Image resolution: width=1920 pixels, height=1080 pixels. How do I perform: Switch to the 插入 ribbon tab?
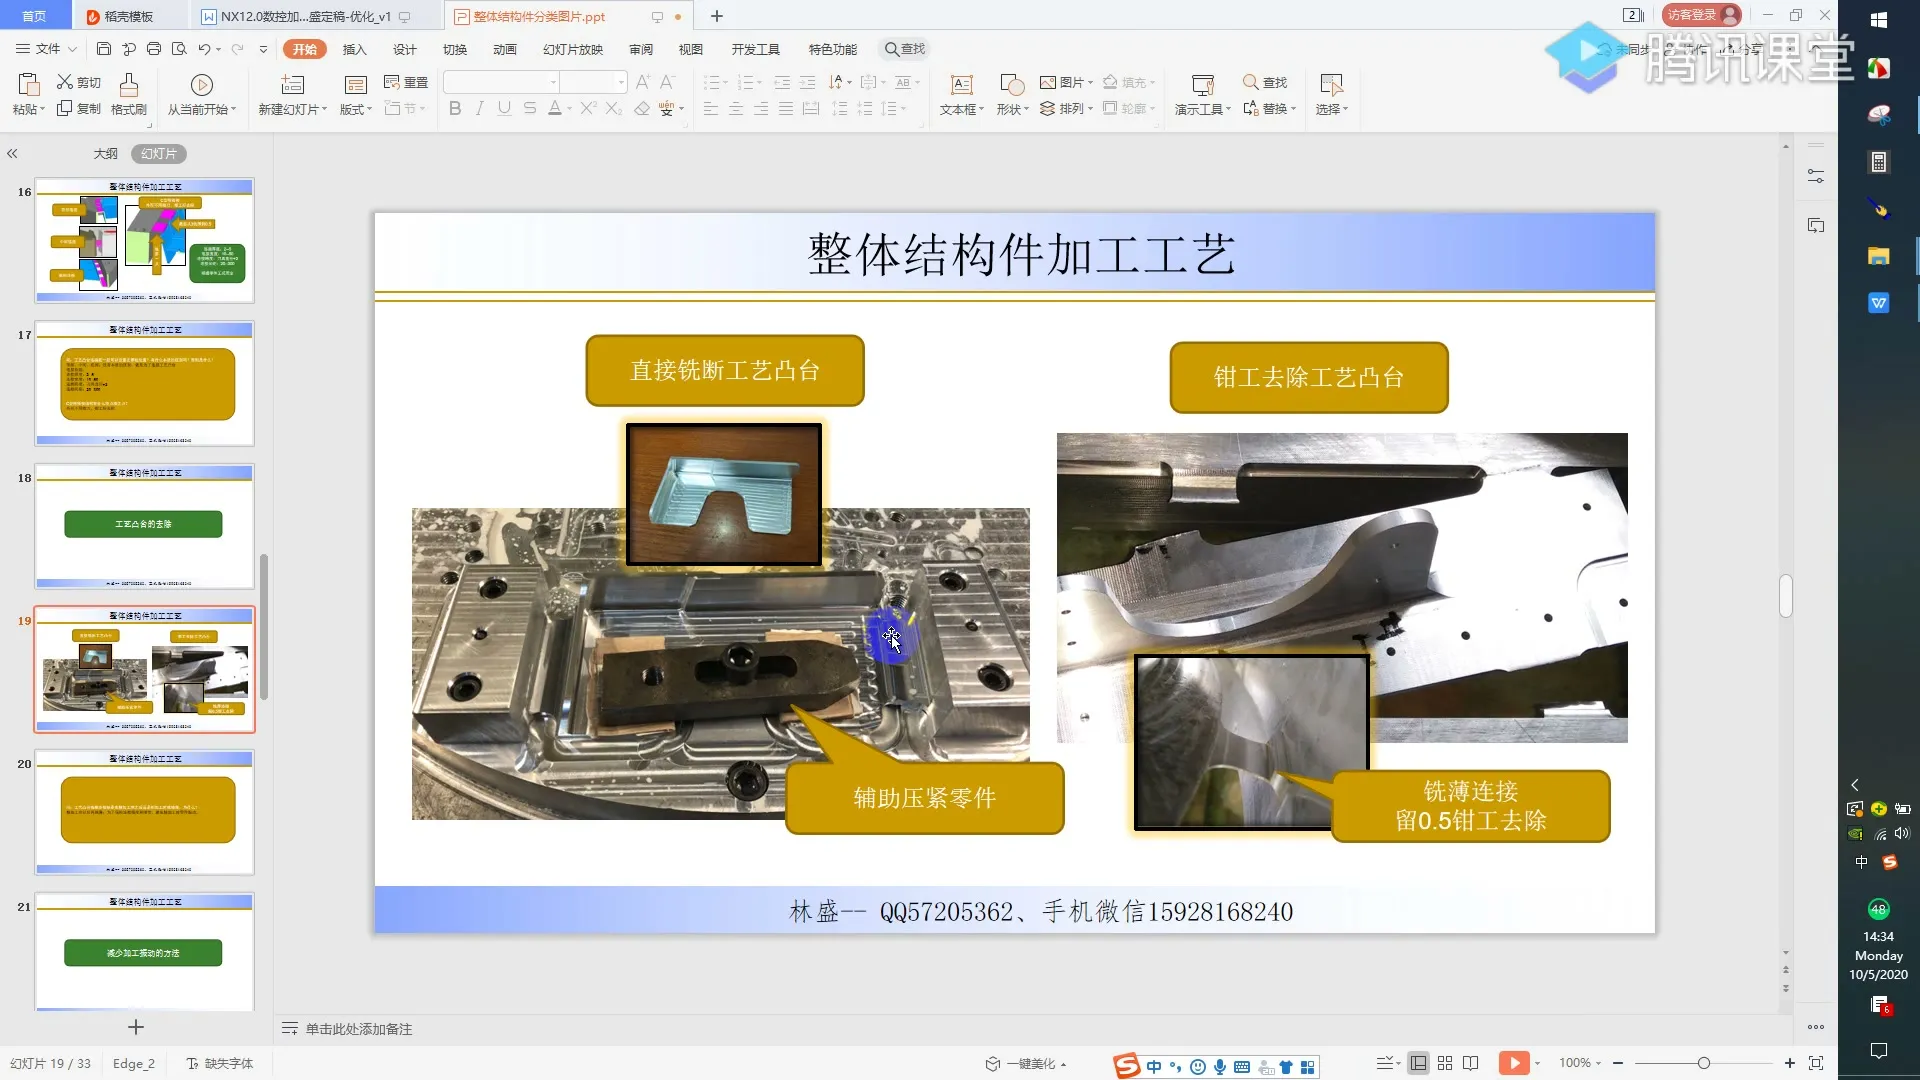pos(355,48)
